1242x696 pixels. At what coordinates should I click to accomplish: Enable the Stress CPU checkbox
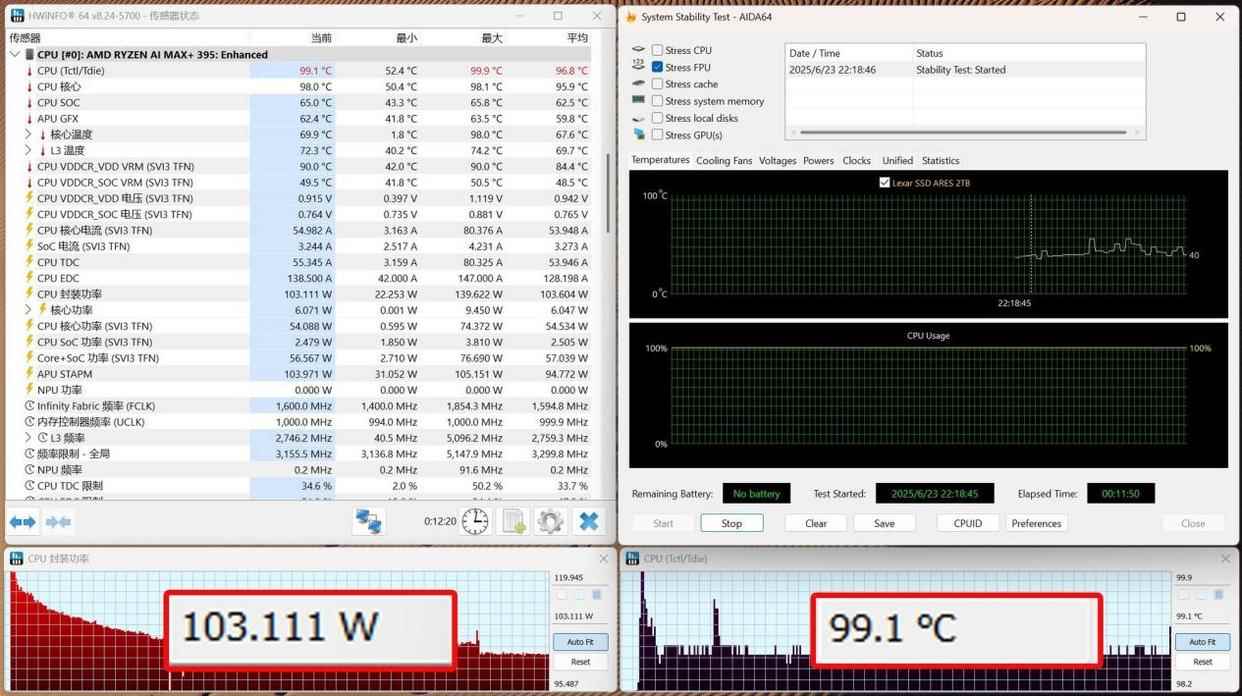point(657,50)
